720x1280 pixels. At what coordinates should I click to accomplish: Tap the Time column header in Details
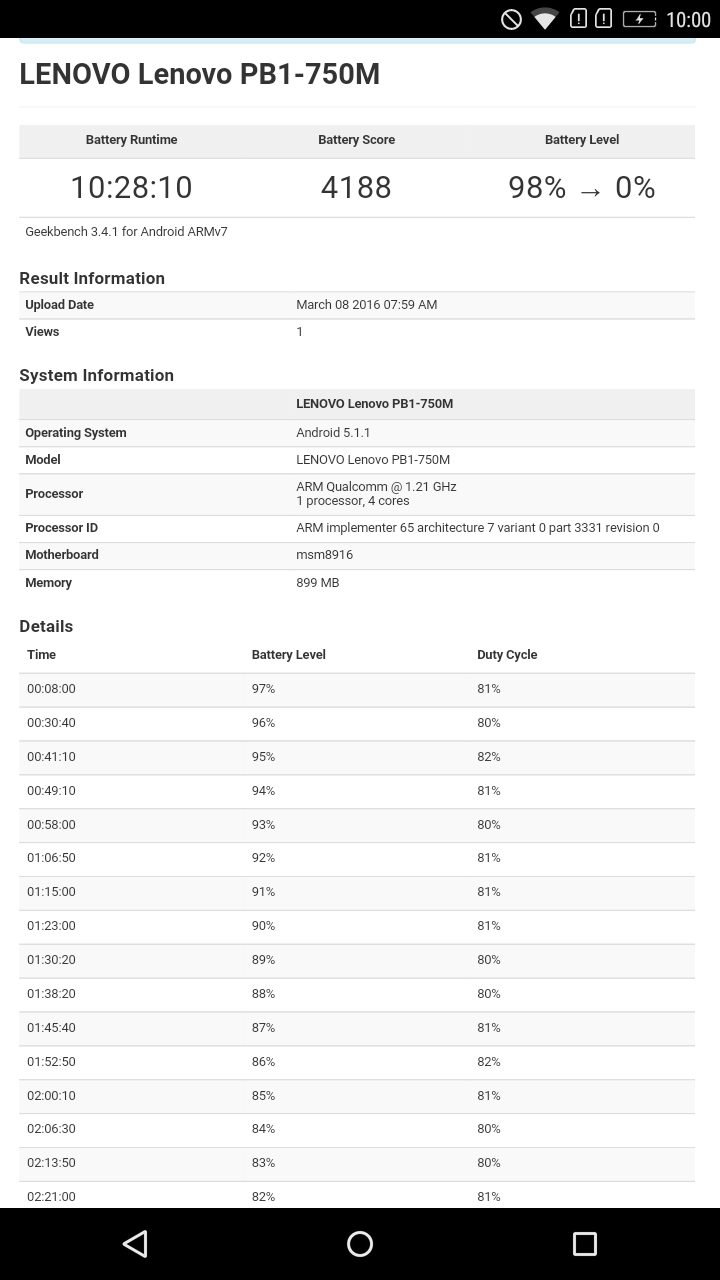[x=41, y=655]
